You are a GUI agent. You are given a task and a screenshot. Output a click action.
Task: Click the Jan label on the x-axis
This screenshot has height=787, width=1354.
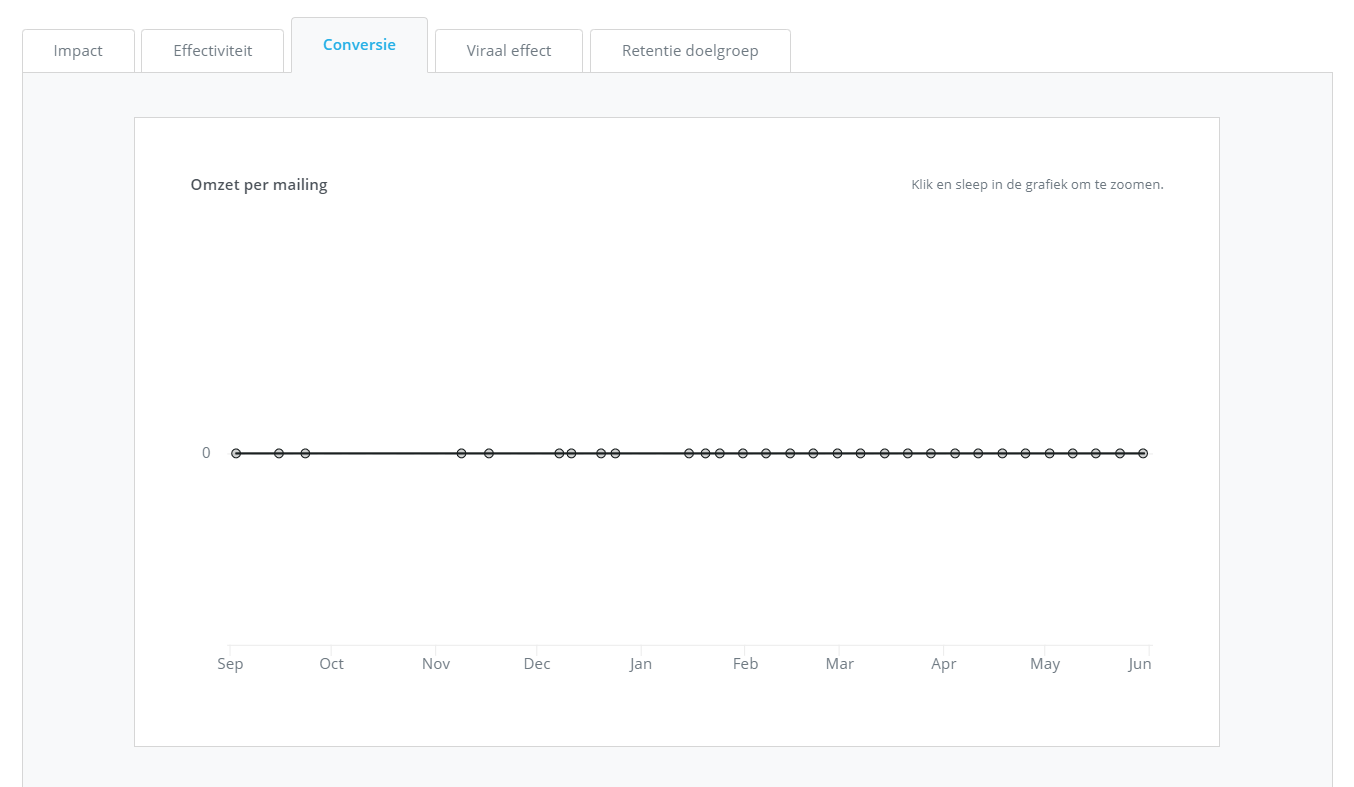point(641,664)
